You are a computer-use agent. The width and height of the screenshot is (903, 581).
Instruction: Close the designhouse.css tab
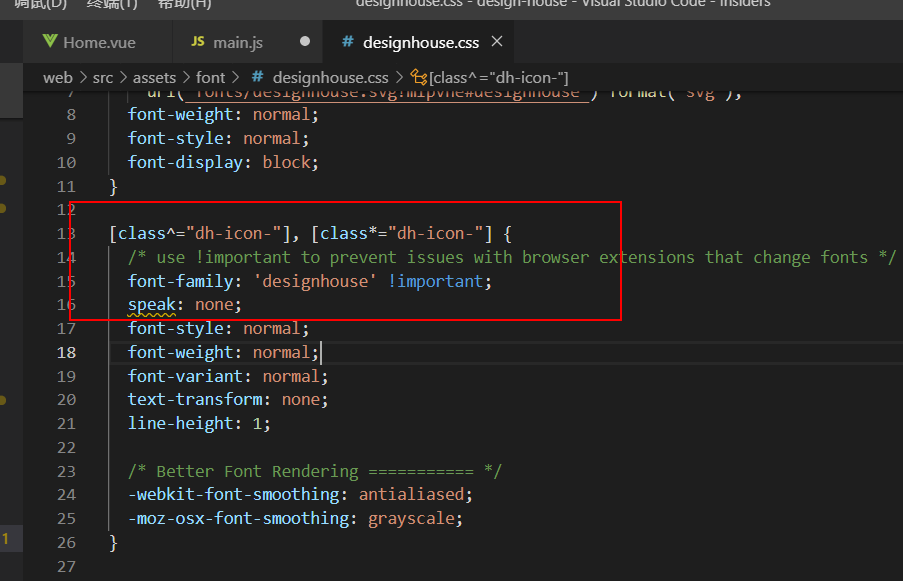[497, 42]
